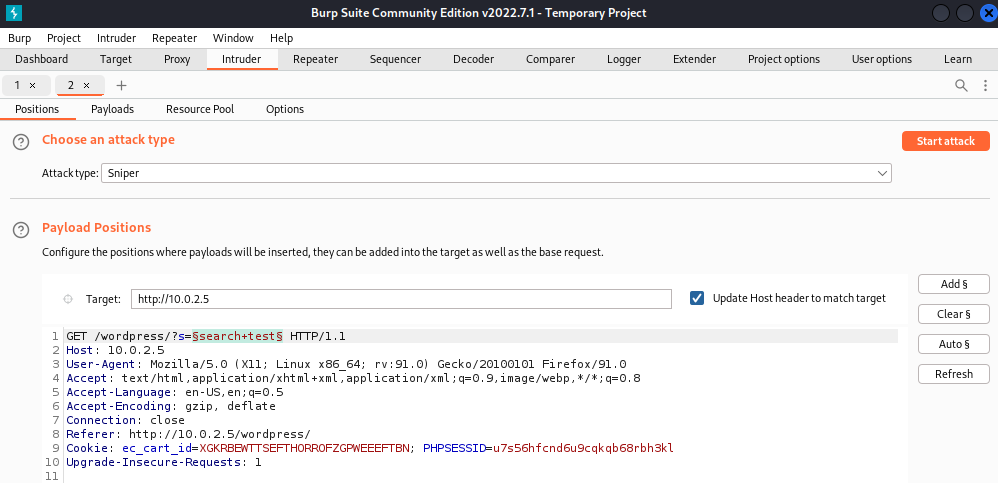Screen dimensions: 998x483
Task: Open the Intruder search magnifier icon
Action: (961, 85)
